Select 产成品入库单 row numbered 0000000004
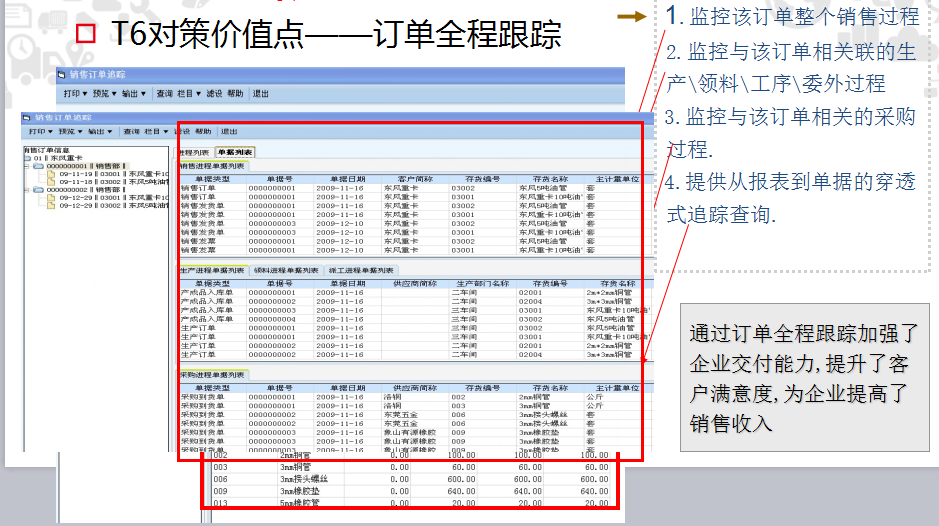This screenshot has width=939, height=526. [x=414, y=319]
